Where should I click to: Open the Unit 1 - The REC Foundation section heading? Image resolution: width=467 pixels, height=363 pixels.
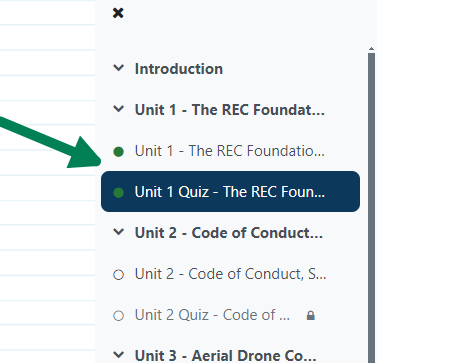[230, 110]
